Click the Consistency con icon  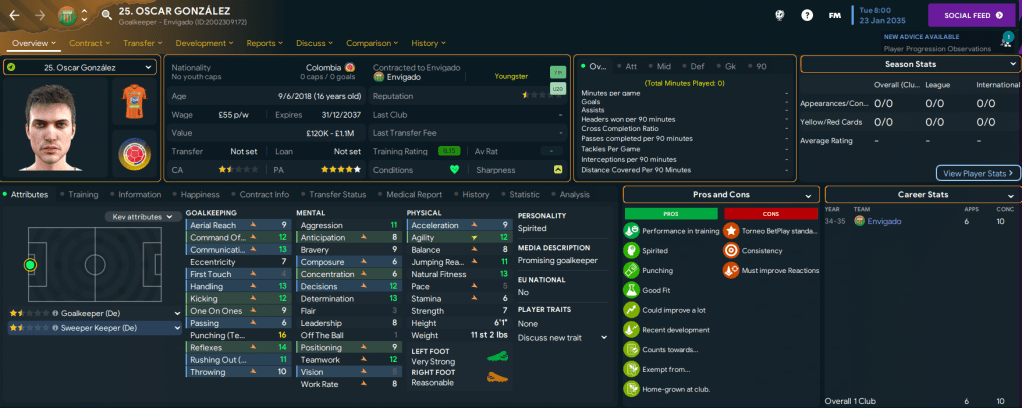coord(733,251)
